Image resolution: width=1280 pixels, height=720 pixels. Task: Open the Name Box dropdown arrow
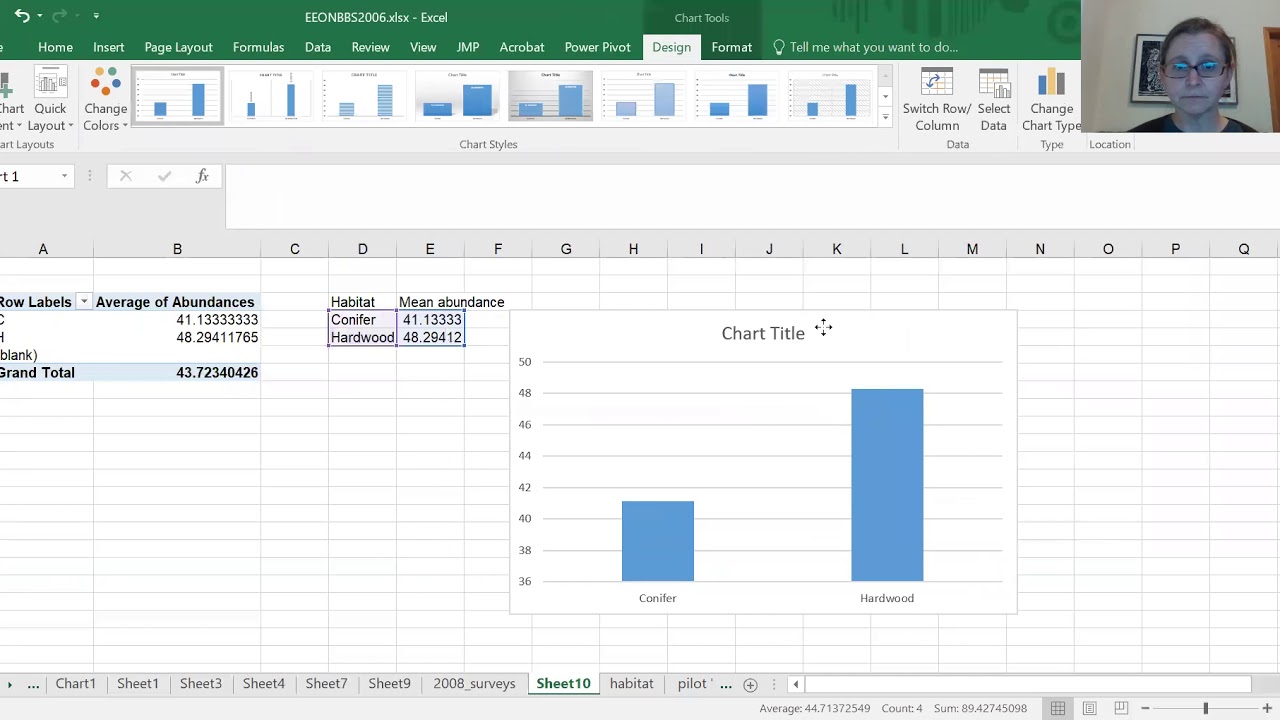point(64,176)
